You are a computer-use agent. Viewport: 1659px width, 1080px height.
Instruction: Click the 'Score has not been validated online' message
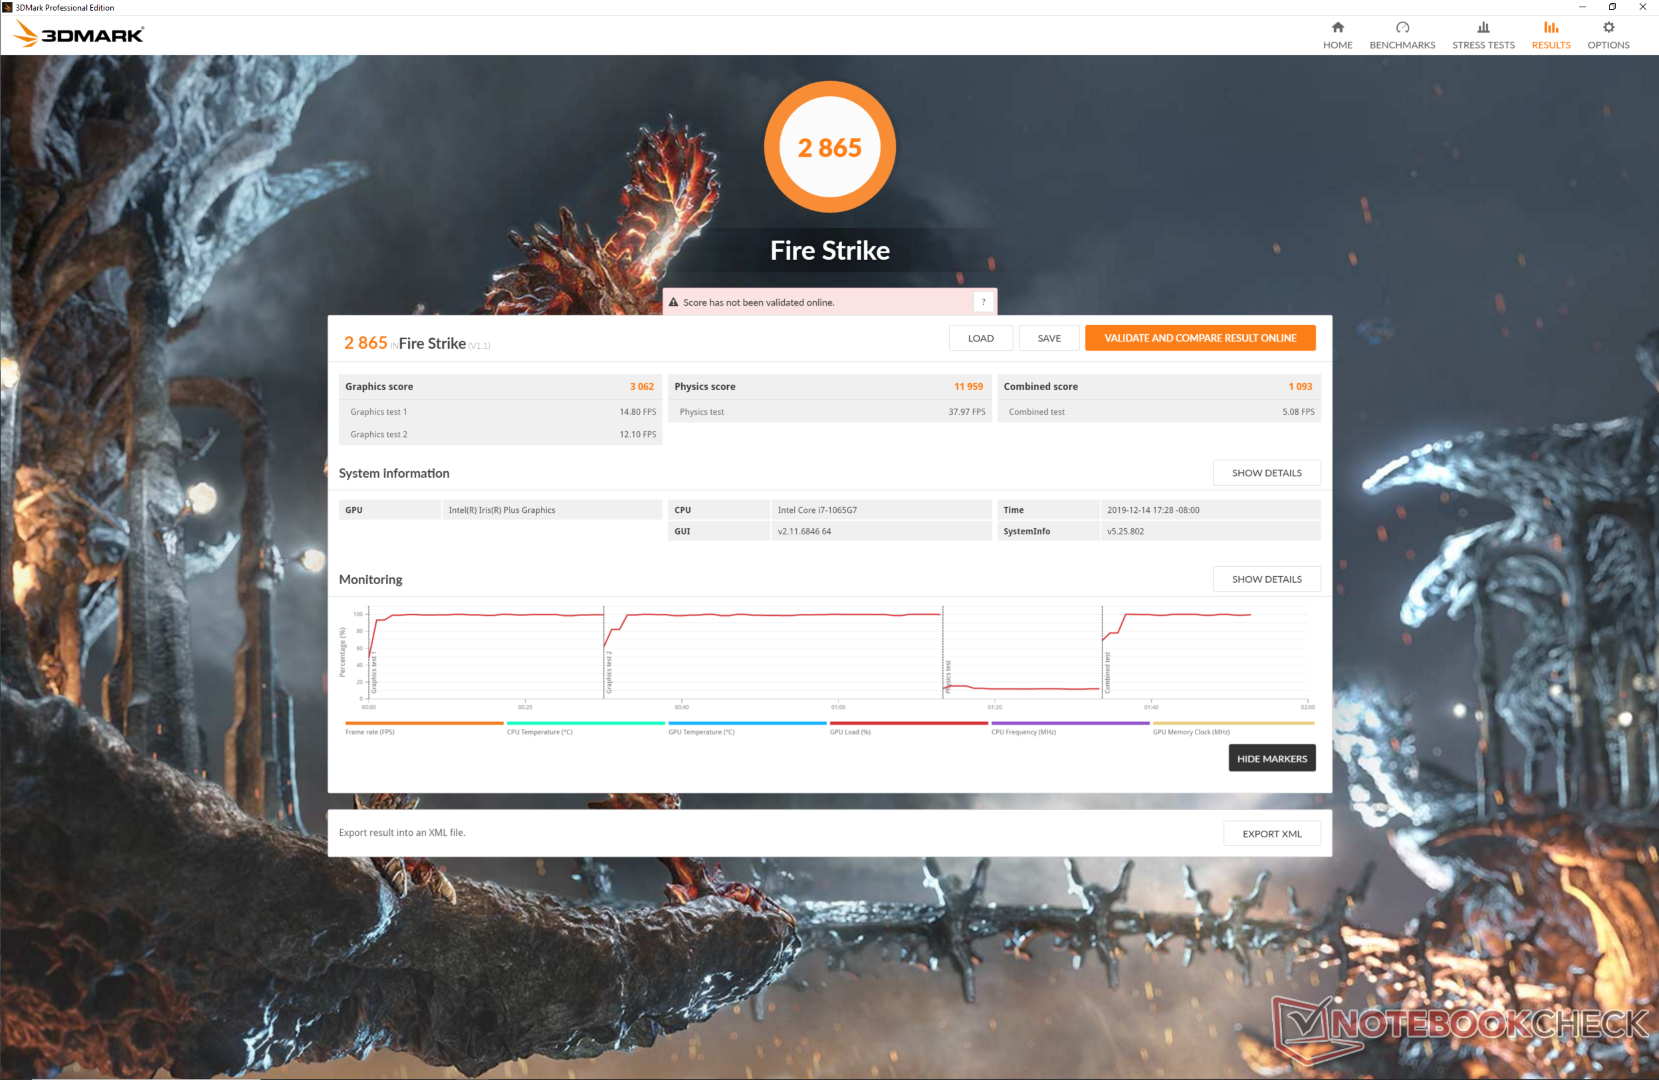(x=759, y=302)
